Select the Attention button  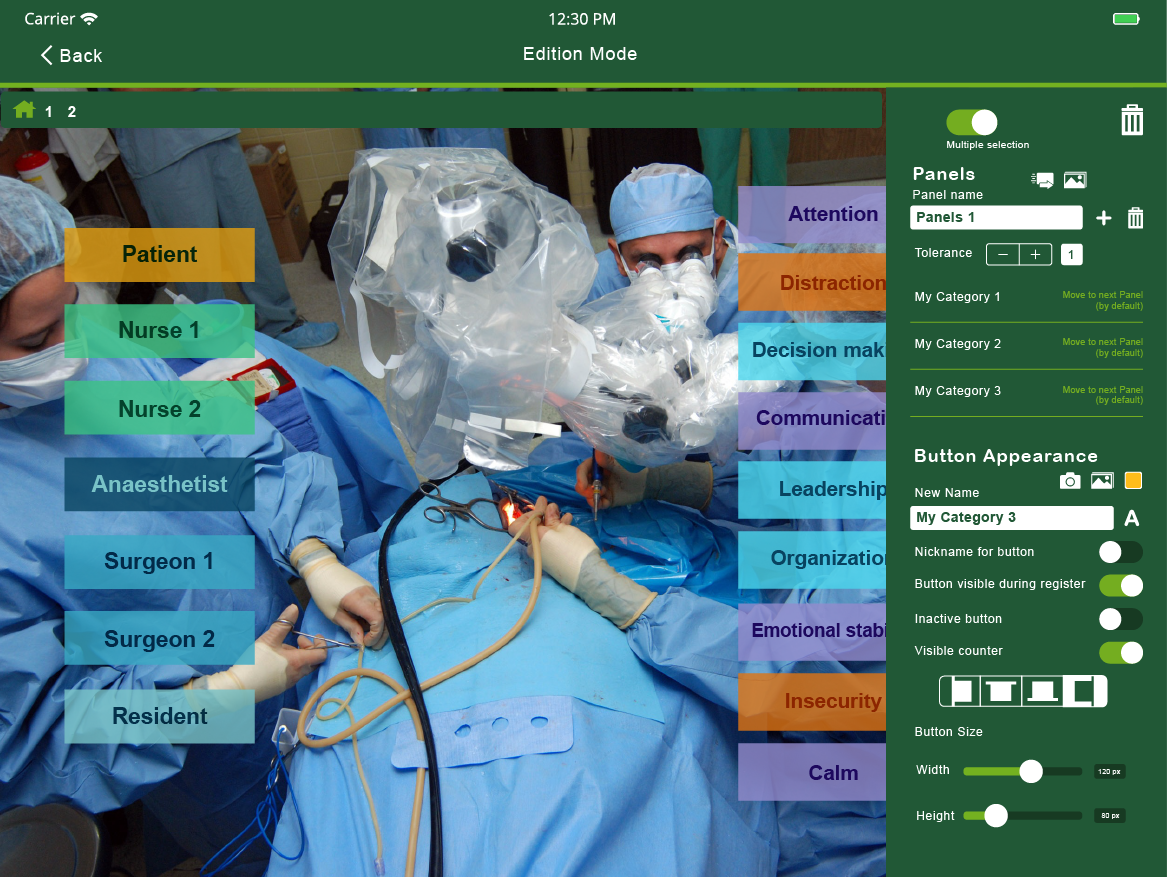click(x=812, y=214)
